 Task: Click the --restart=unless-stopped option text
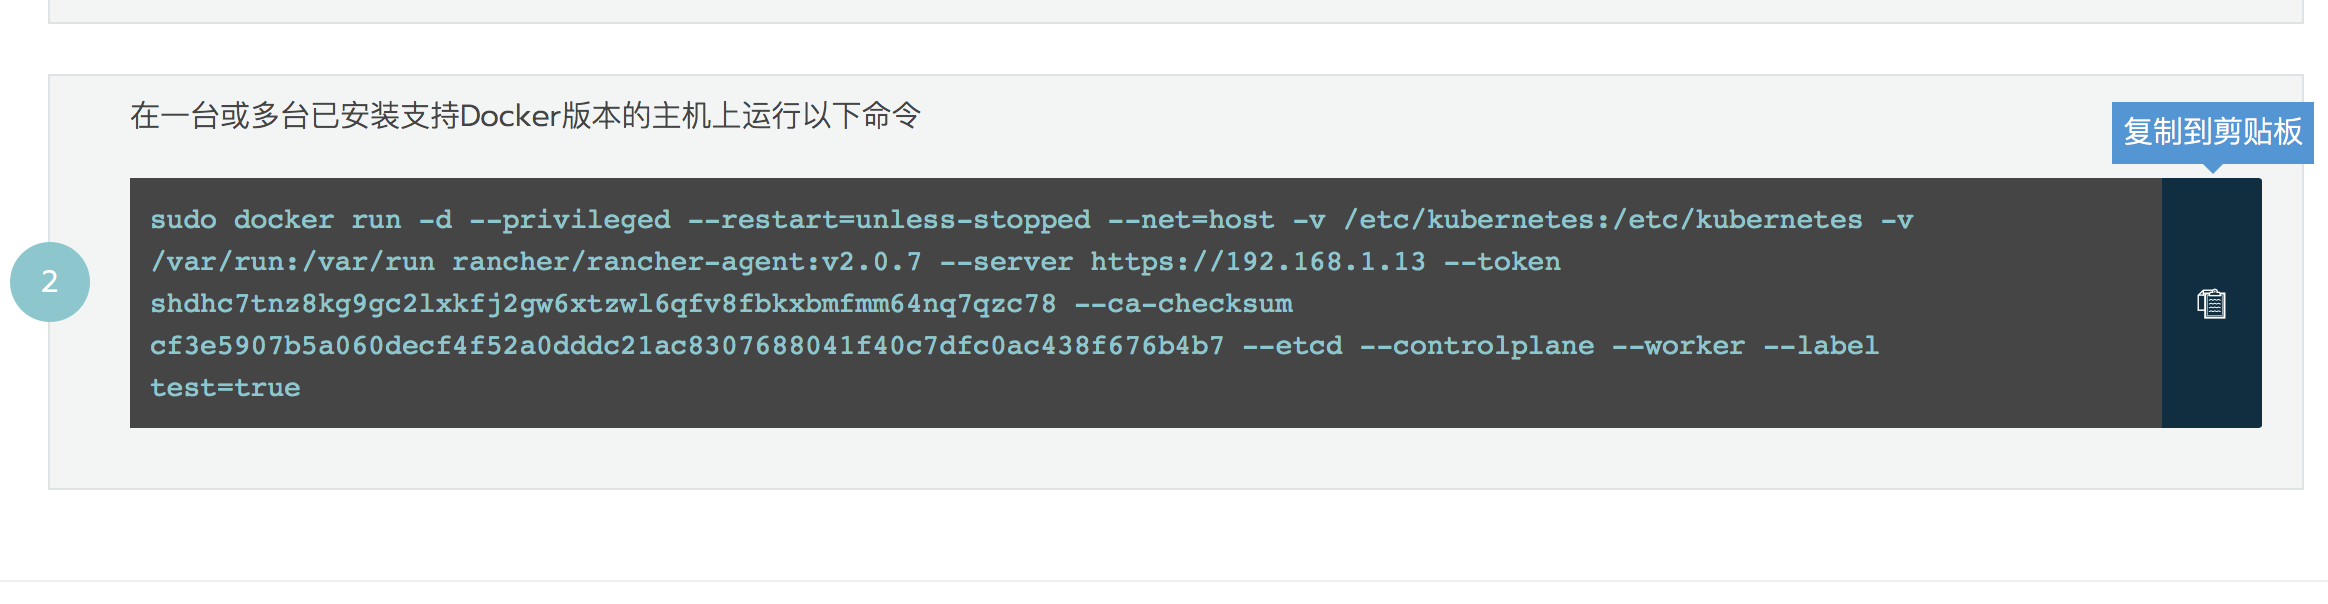pyautogui.click(x=889, y=220)
